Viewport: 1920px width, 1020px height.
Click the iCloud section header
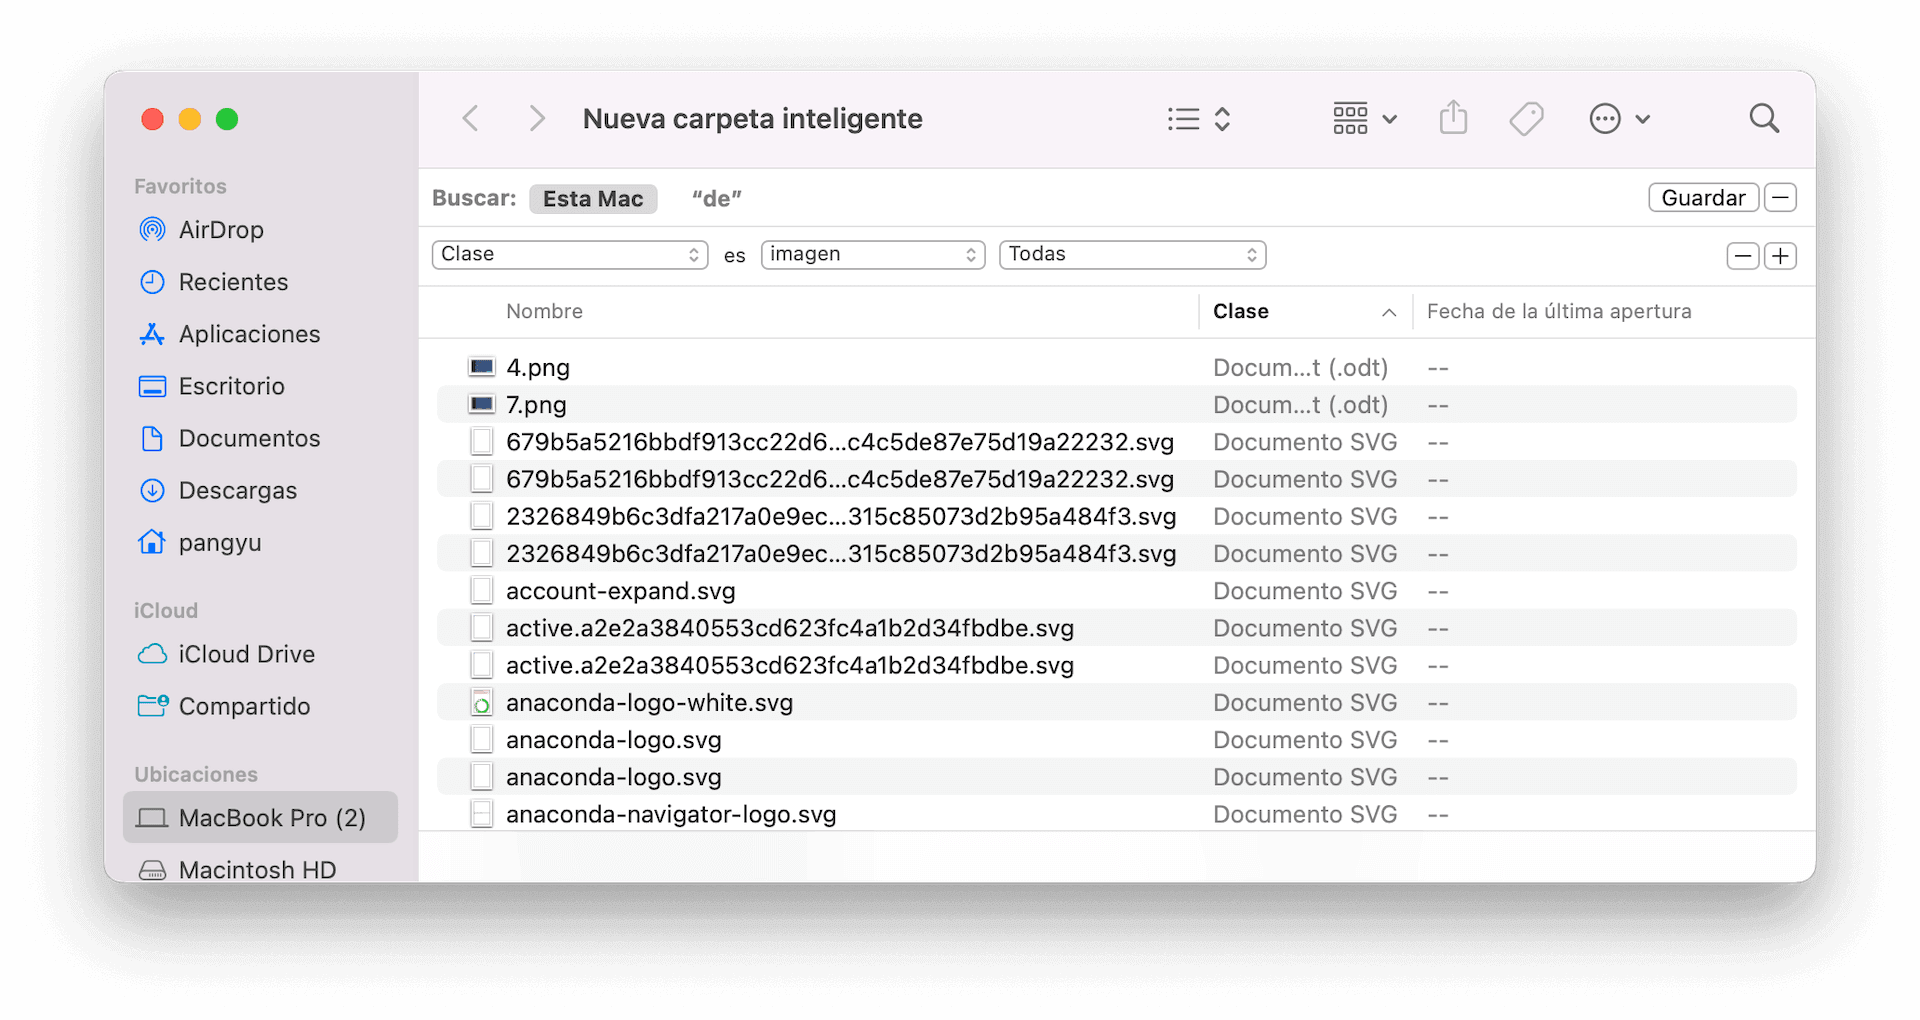click(x=166, y=611)
